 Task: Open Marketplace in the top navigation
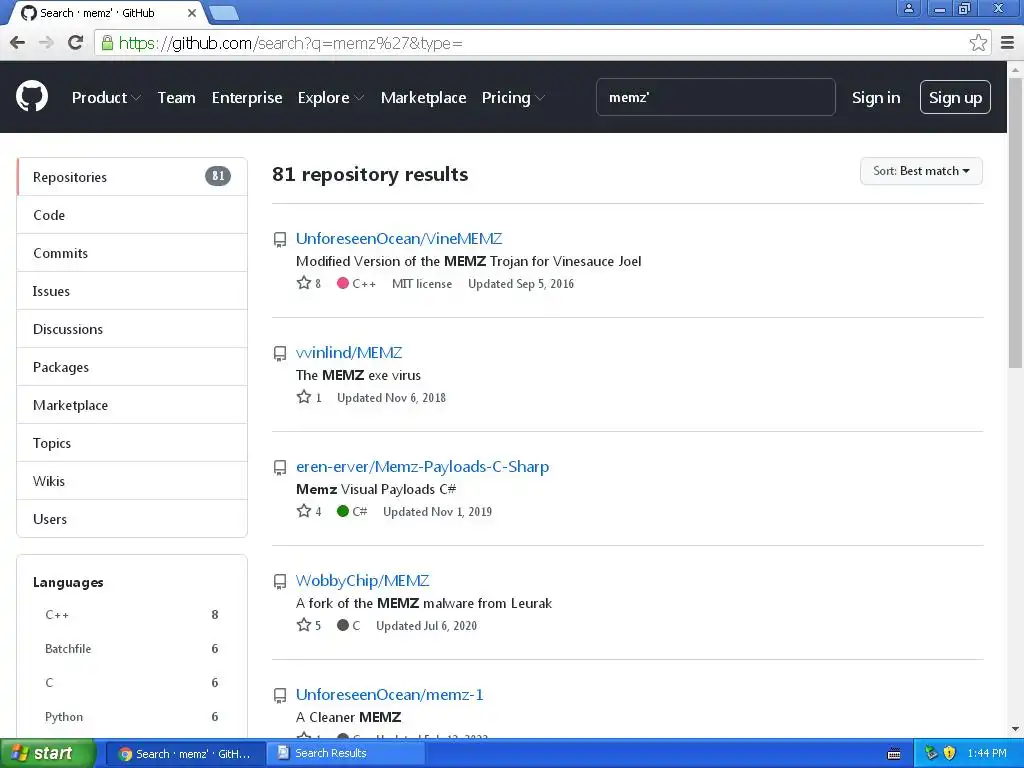tap(423, 97)
